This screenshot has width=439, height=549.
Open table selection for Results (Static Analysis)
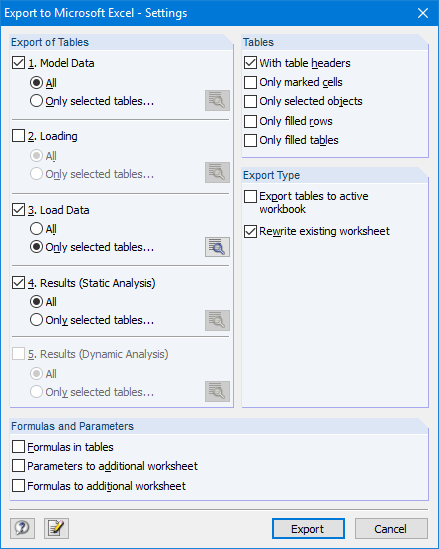[217, 320]
